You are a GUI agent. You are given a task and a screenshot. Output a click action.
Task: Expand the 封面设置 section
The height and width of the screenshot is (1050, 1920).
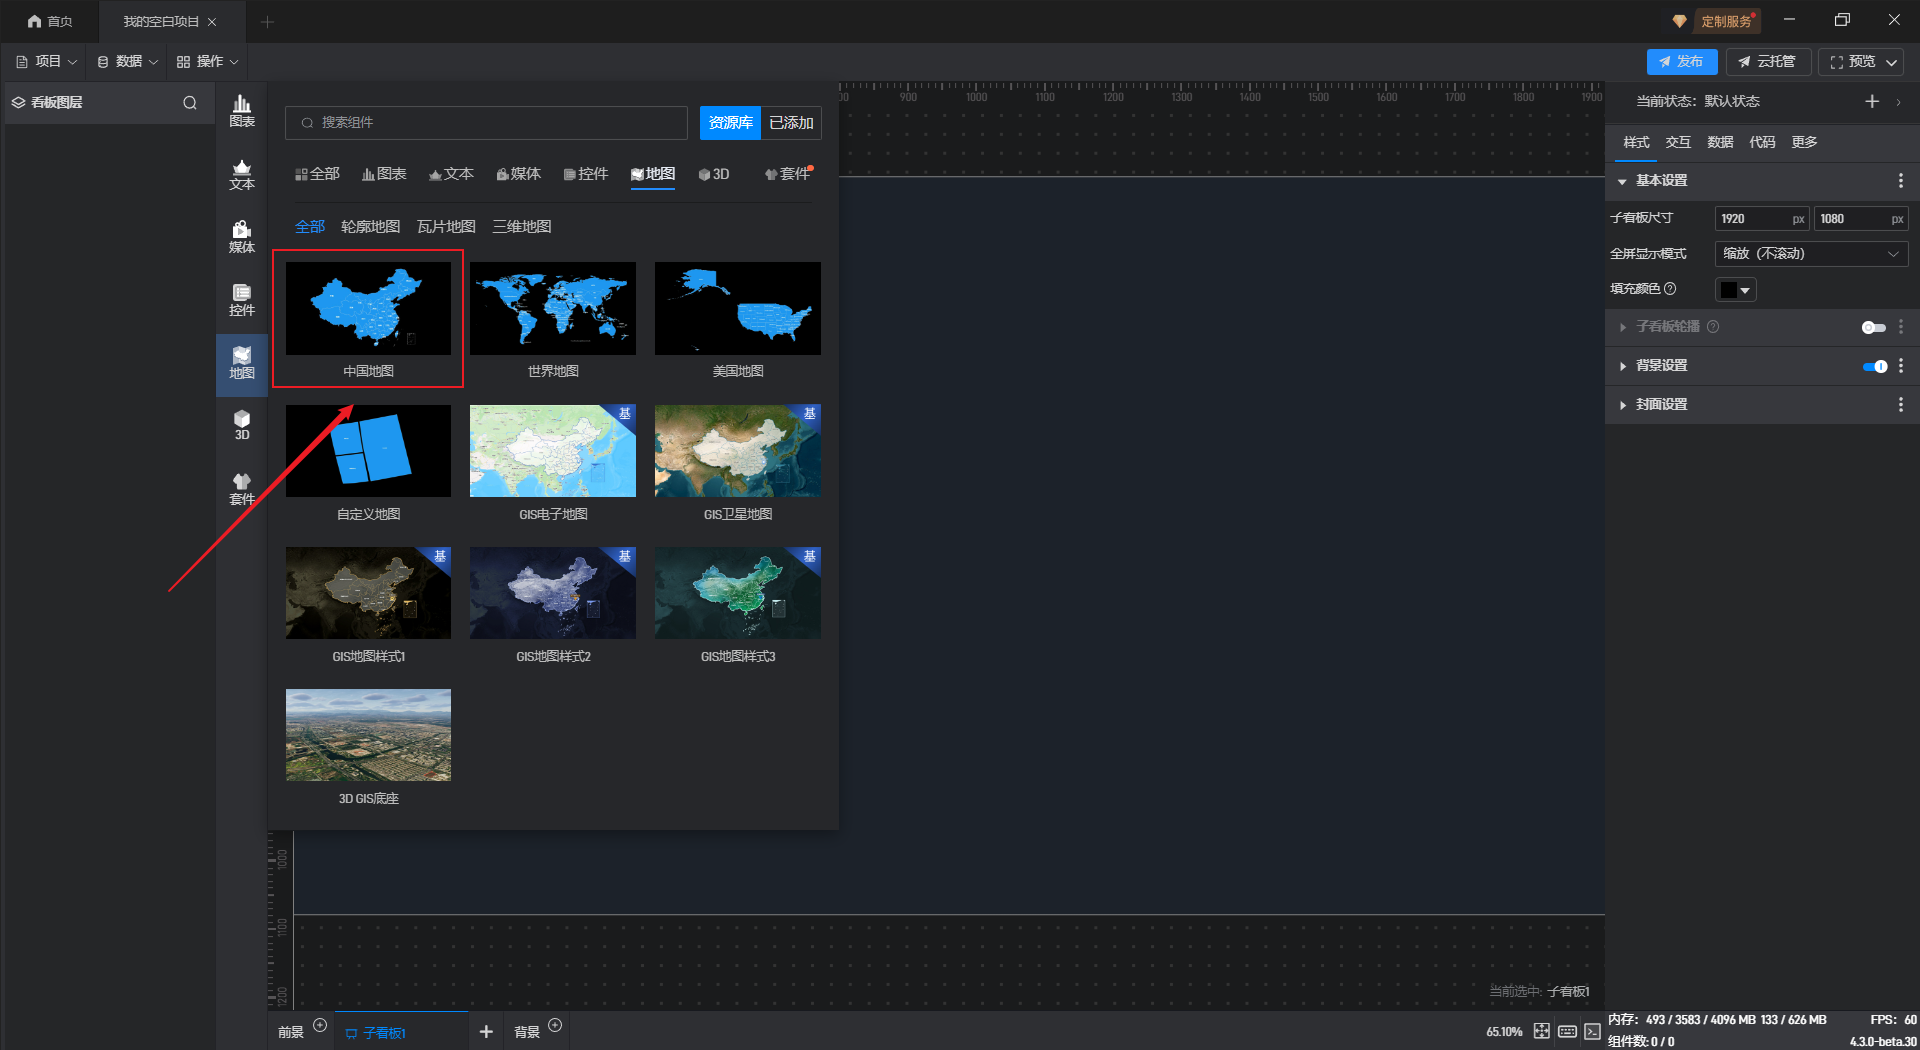coord(1661,405)
